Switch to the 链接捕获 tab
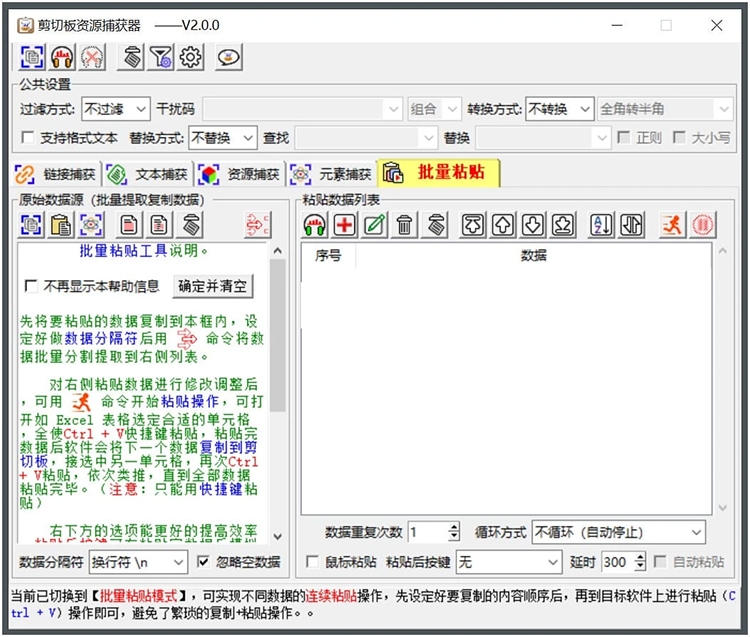 point(56,174)
